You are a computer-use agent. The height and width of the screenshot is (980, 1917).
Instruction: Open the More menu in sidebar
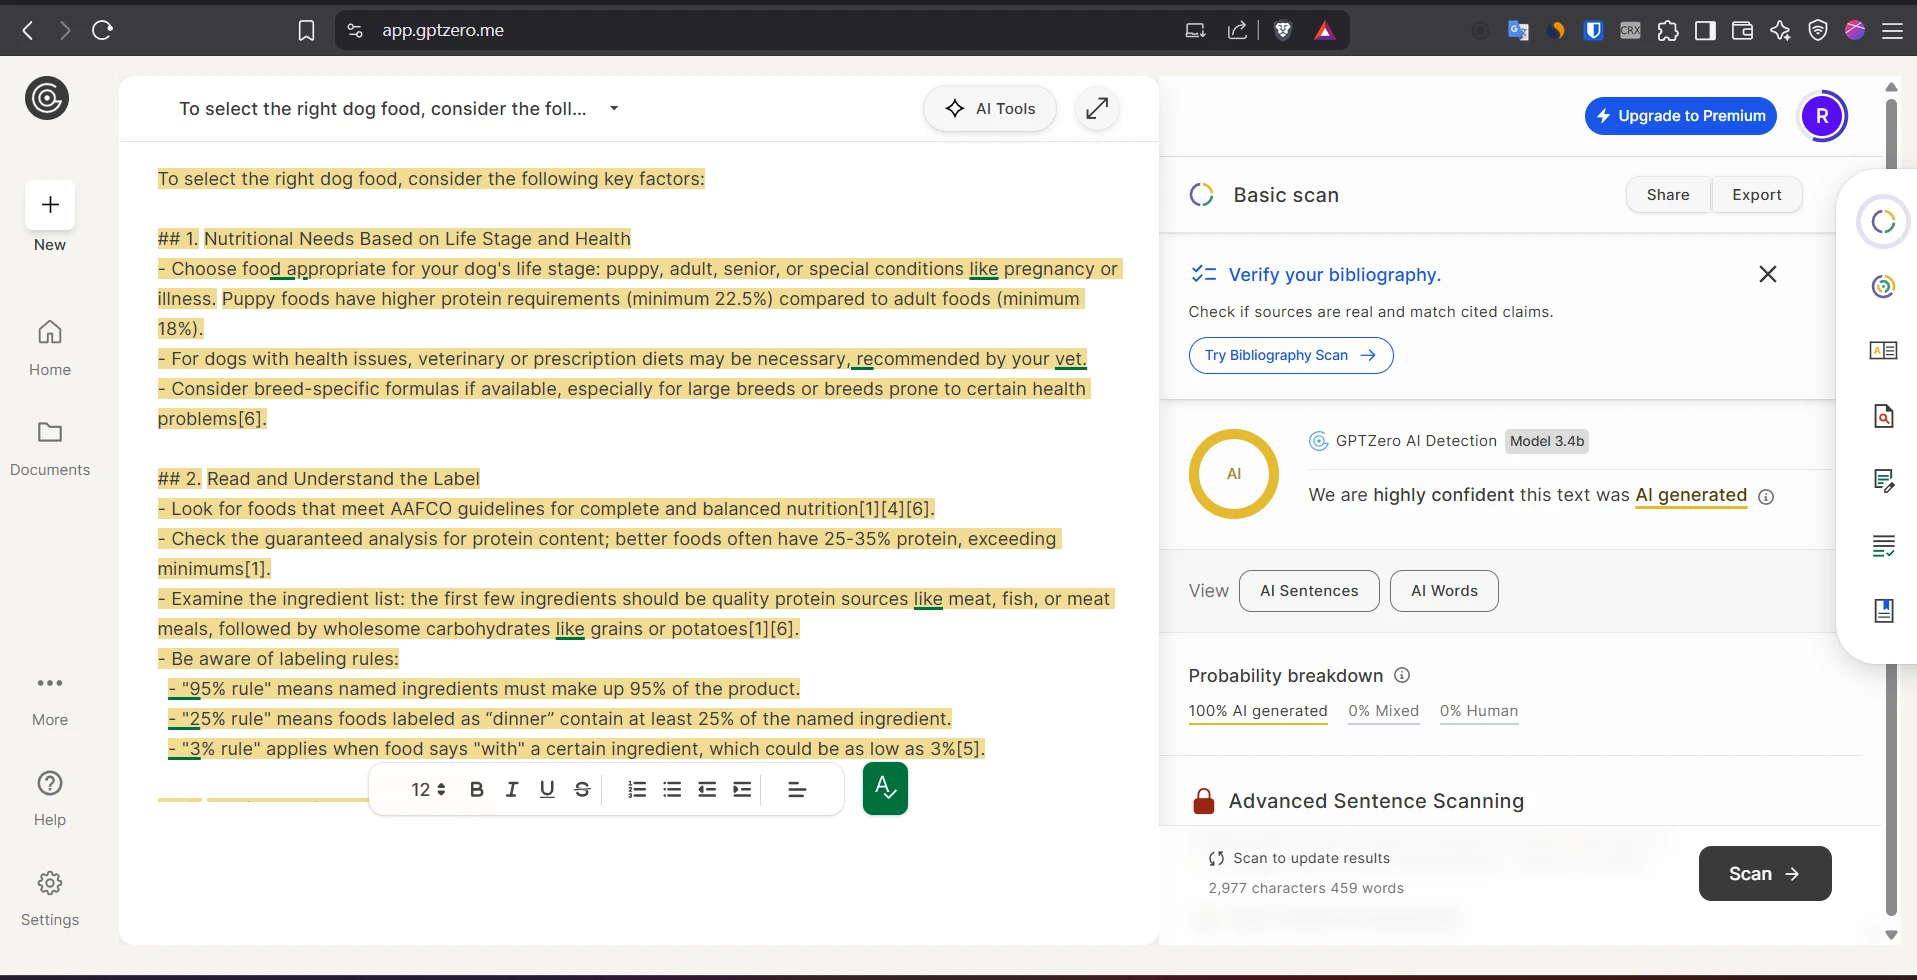[x=50, y=699]
